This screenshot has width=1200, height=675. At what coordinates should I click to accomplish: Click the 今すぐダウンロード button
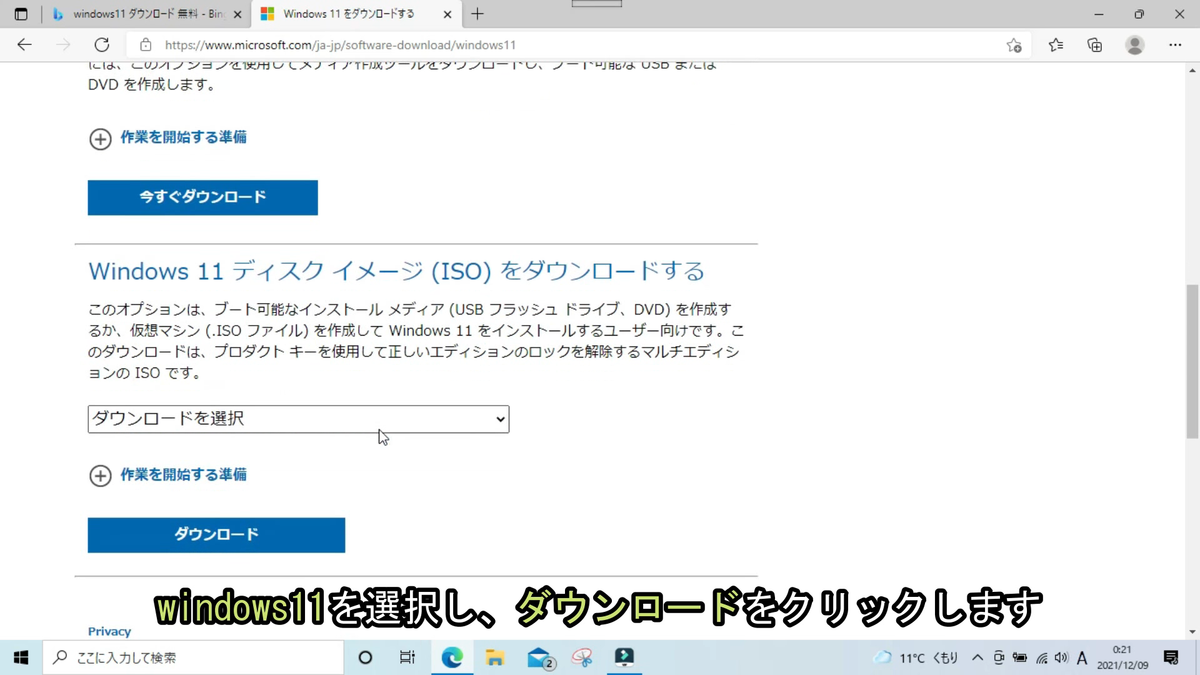(203, 197)
